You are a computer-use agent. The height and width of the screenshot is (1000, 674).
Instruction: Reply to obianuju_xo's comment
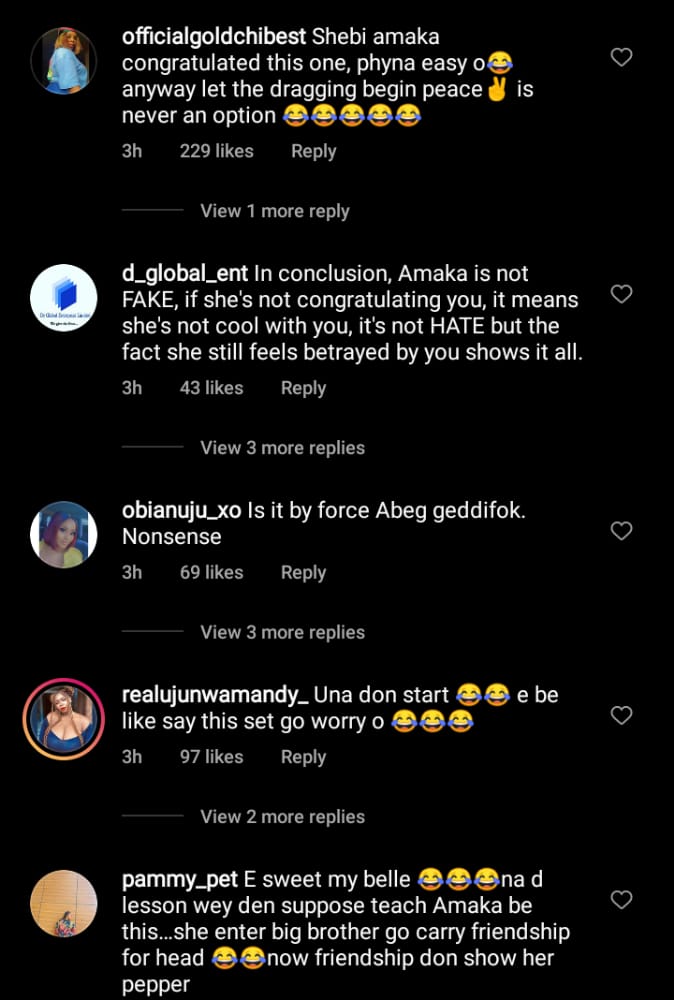303,573
